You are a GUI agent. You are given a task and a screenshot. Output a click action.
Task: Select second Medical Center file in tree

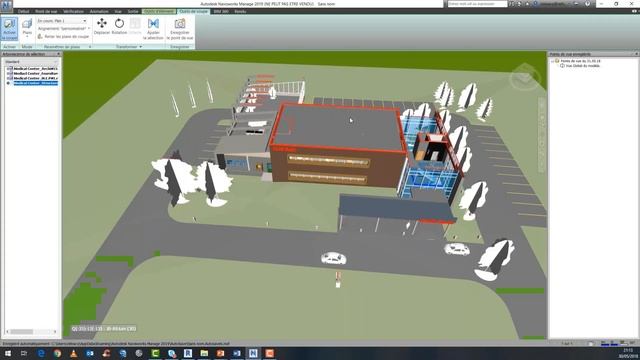[x=36, y=73]
